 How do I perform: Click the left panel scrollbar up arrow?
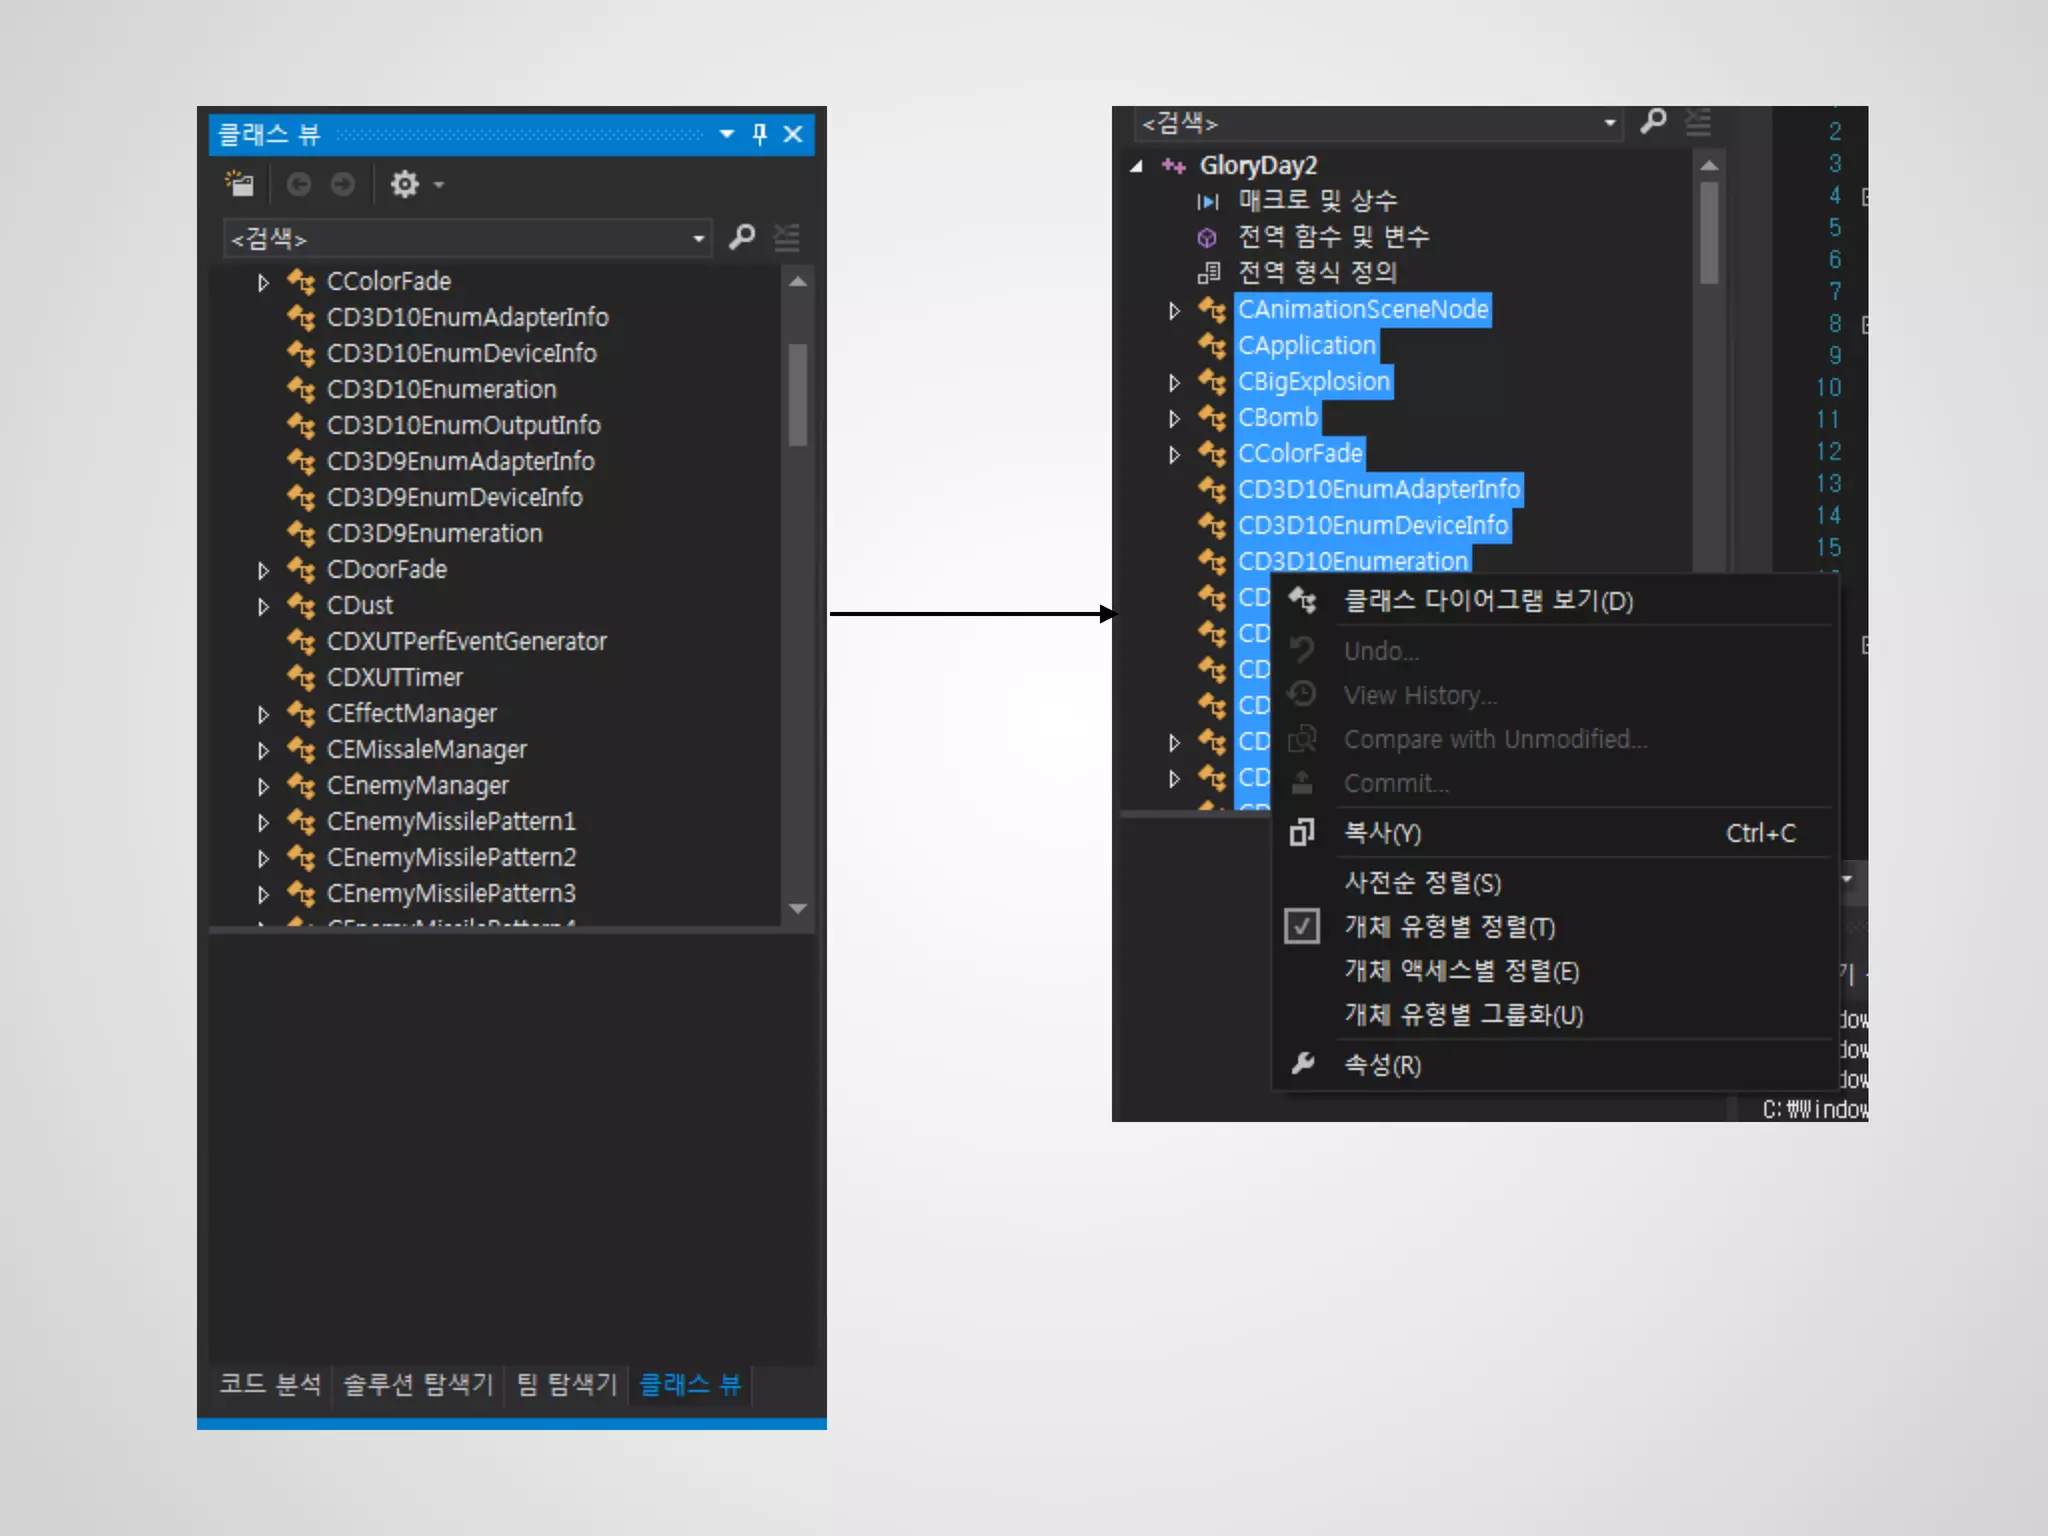[797, 283]
